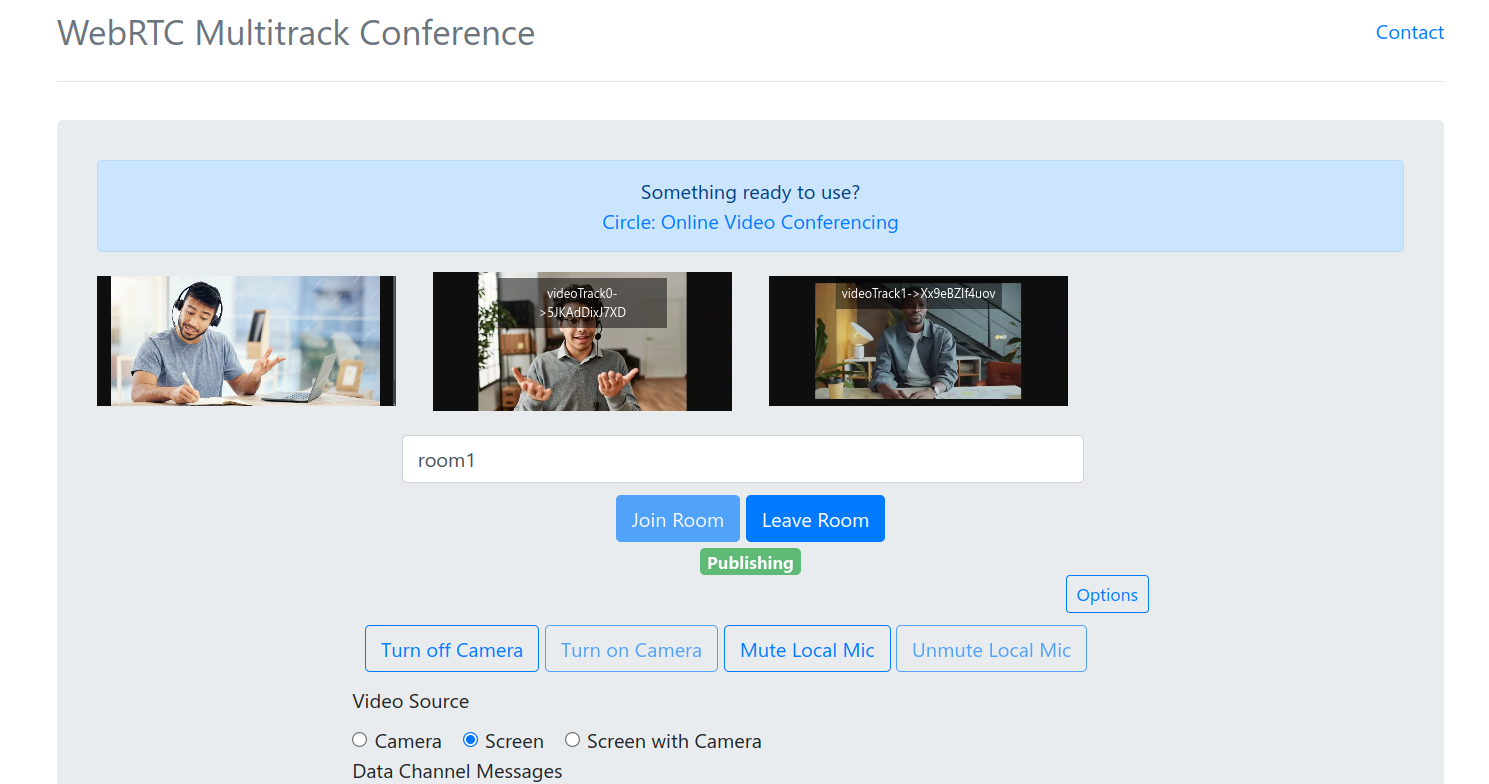Click the videoTrack0->5JKAdDixJ7XD label
1489x784 pixels.
coord(582,303)
